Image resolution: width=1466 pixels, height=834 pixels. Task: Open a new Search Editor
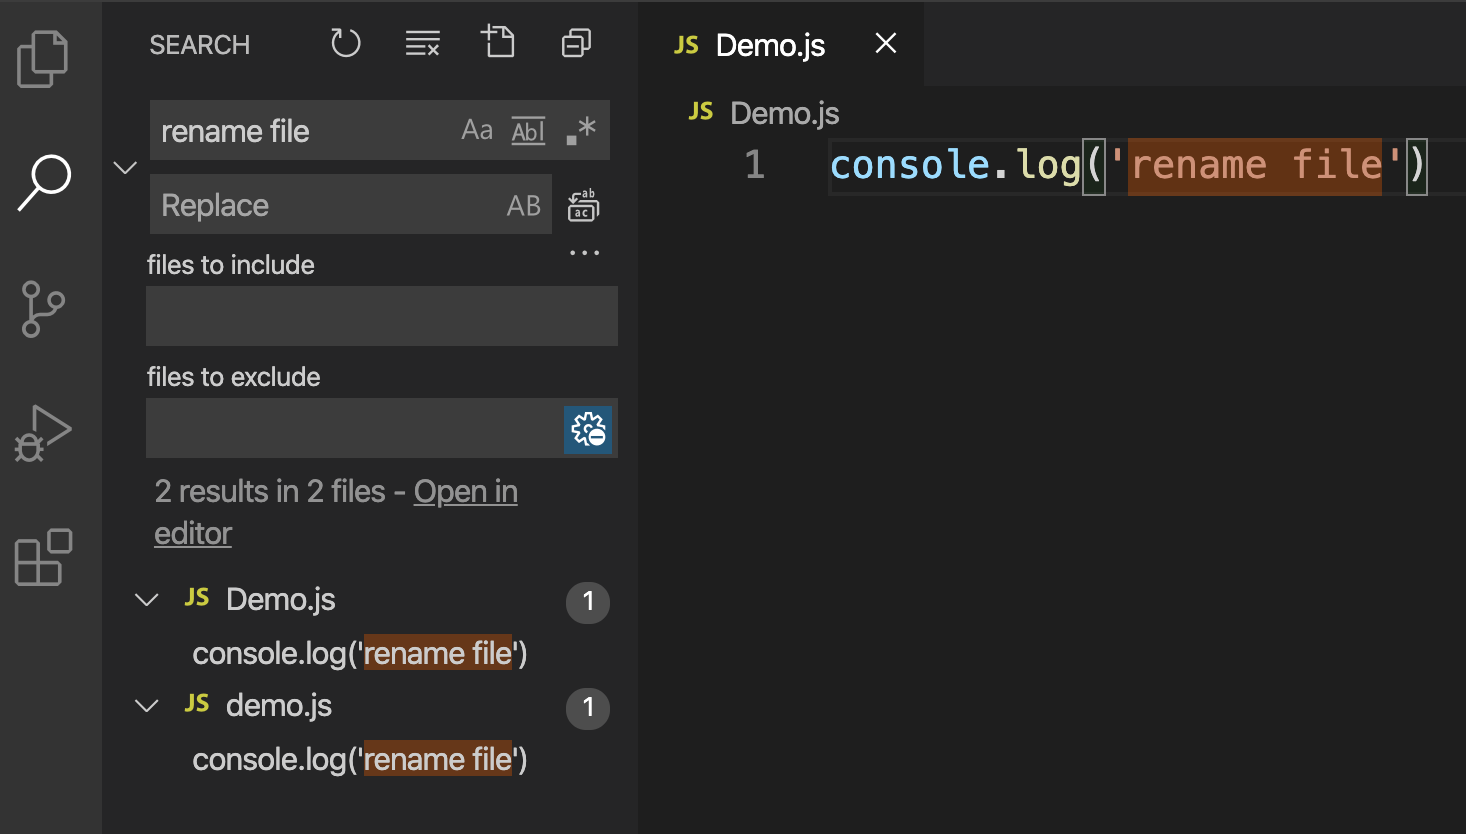[498, 42]
